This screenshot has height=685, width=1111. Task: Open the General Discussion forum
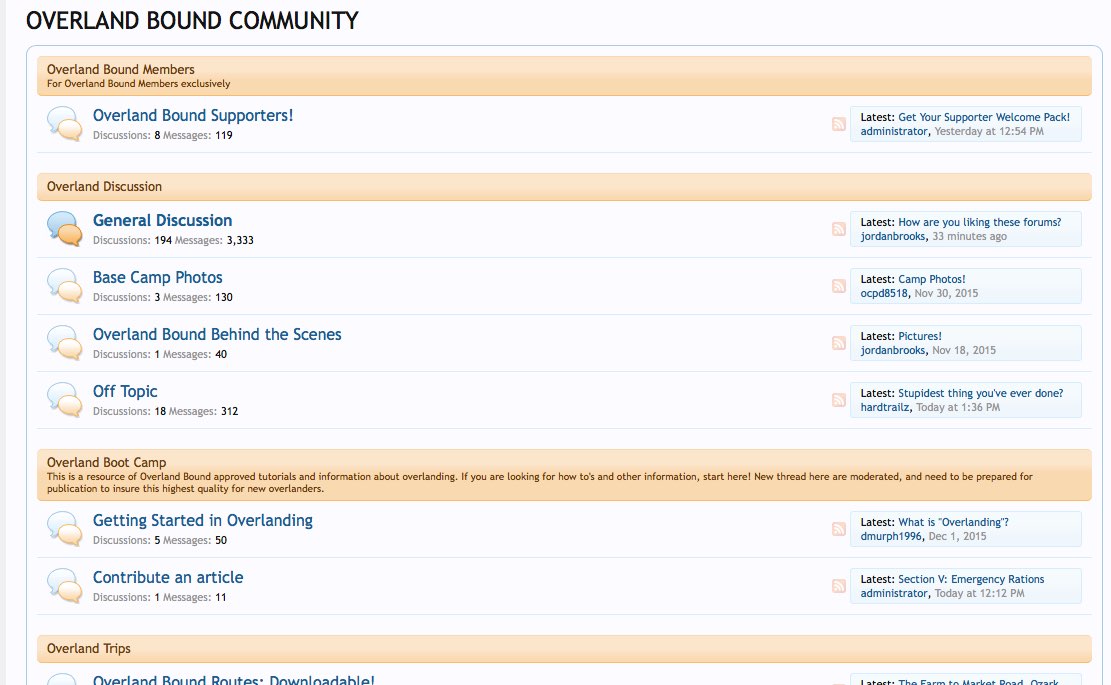(162, 220)
